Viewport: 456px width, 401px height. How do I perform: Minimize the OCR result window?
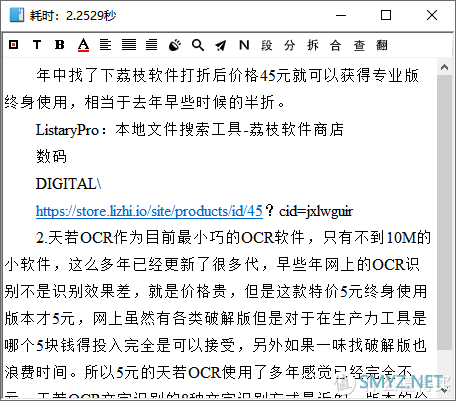(341, 15)
